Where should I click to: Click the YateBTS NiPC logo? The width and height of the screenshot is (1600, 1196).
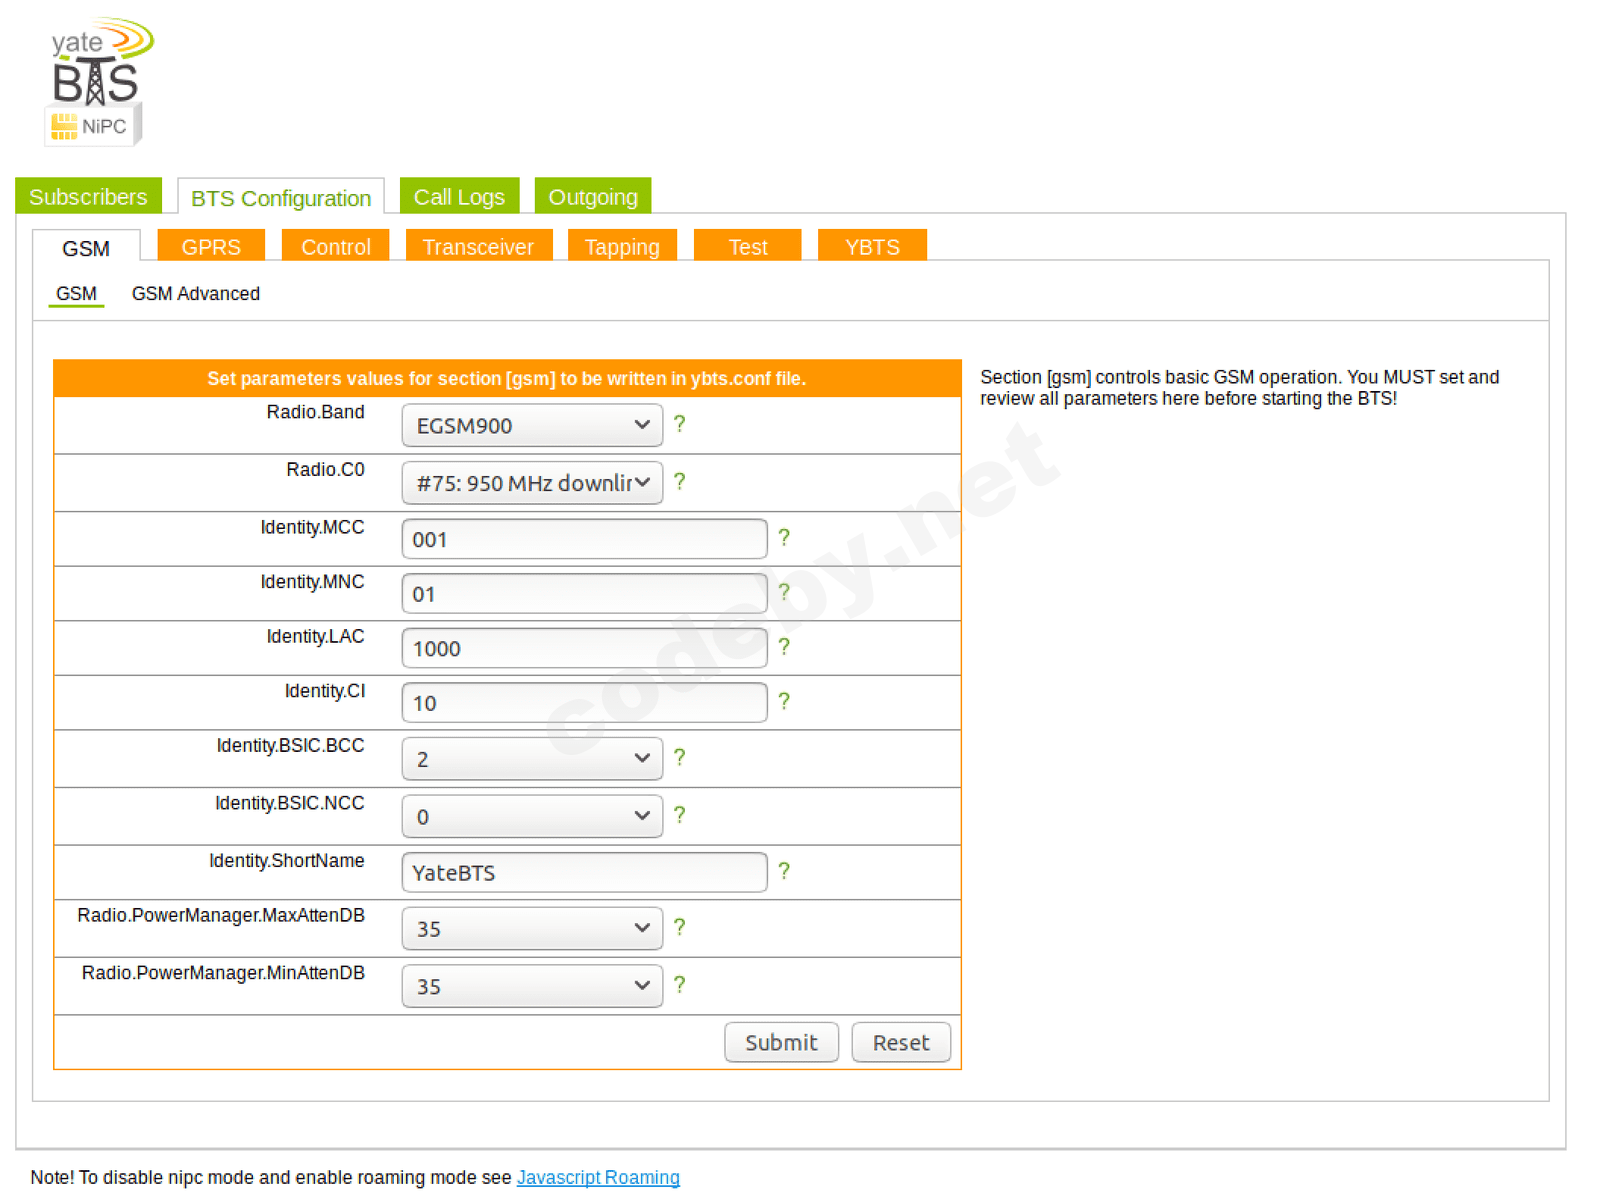[99, 81]
